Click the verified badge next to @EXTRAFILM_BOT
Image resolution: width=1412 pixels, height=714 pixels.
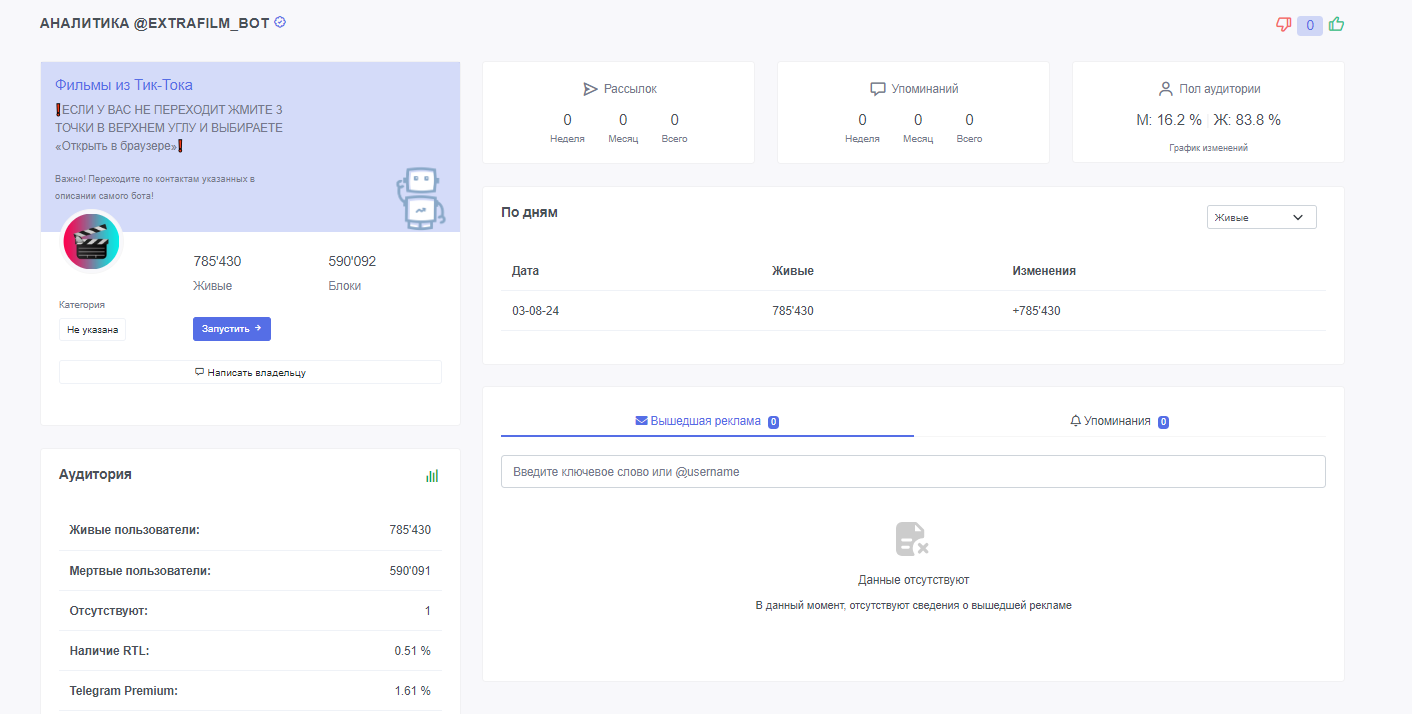coord(280,22)
